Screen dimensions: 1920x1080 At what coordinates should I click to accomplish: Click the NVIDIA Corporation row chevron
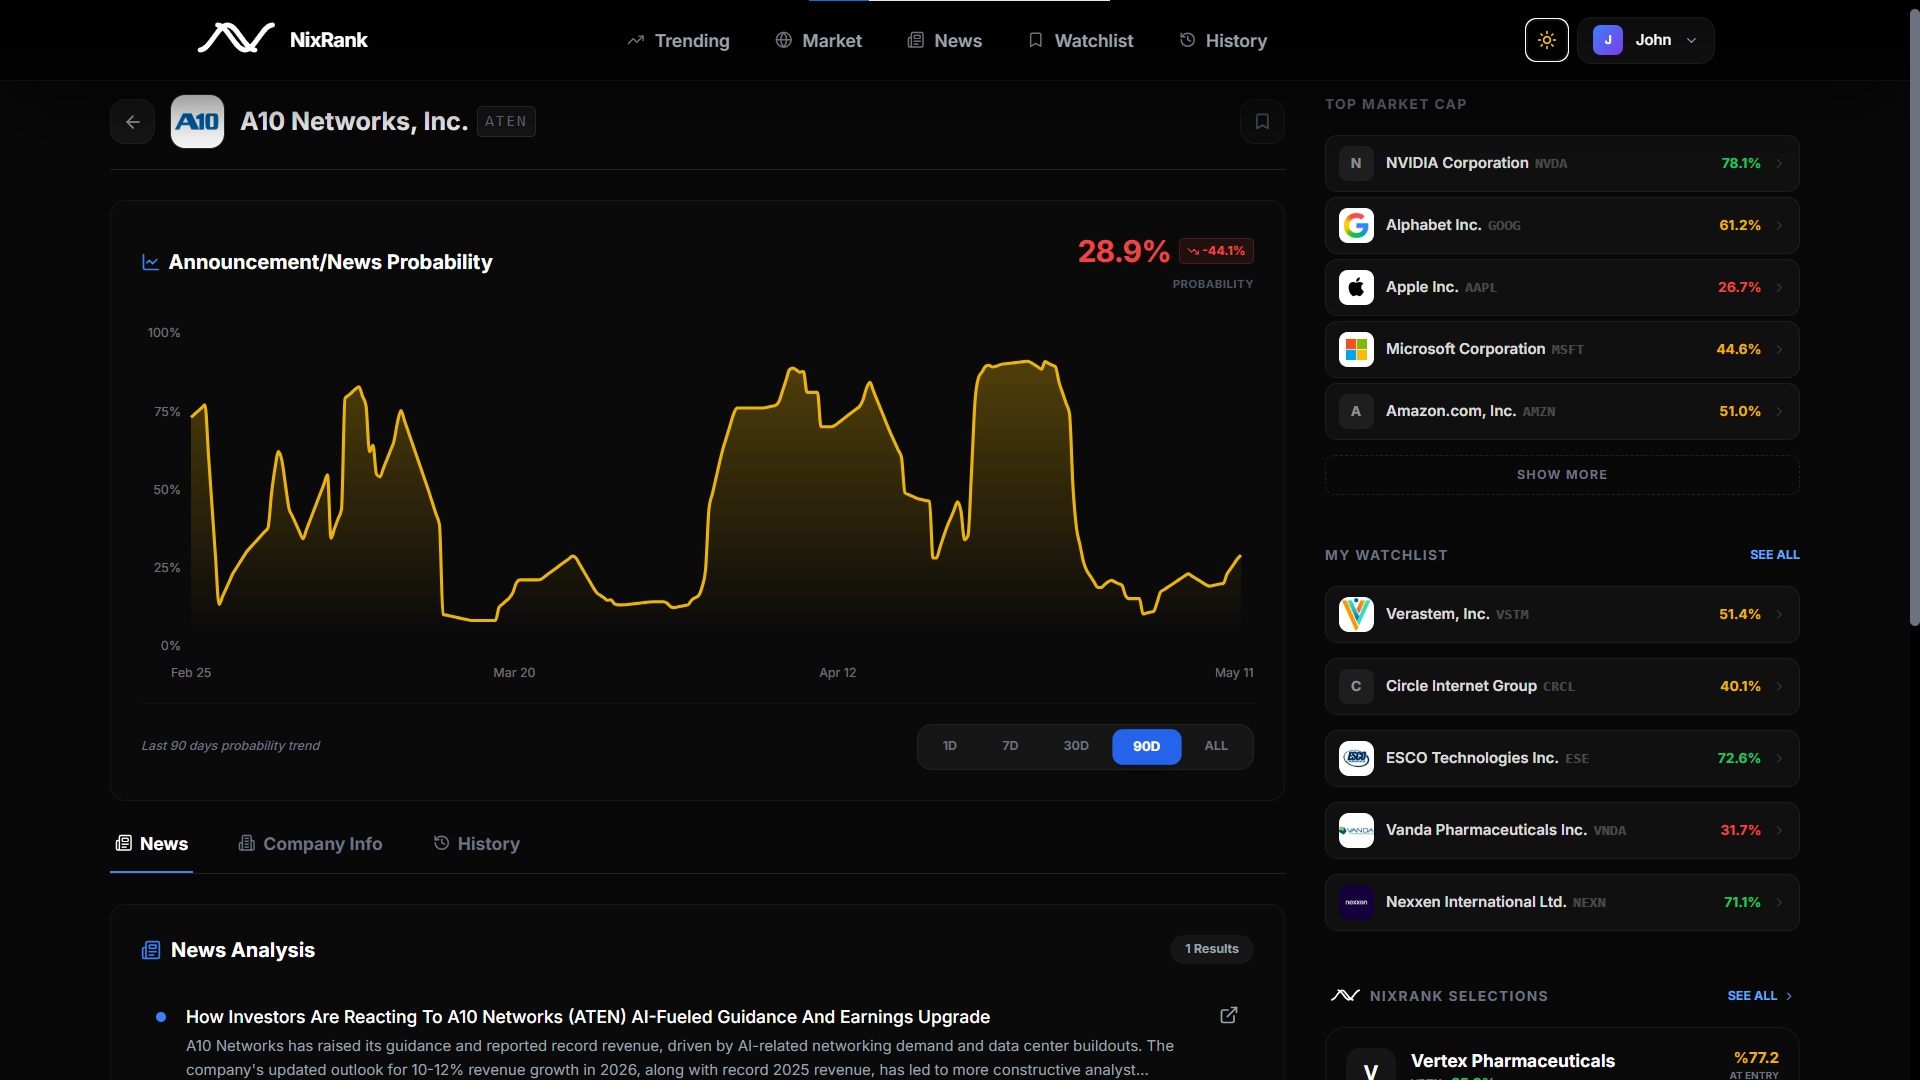click(x=1779, y=163)
